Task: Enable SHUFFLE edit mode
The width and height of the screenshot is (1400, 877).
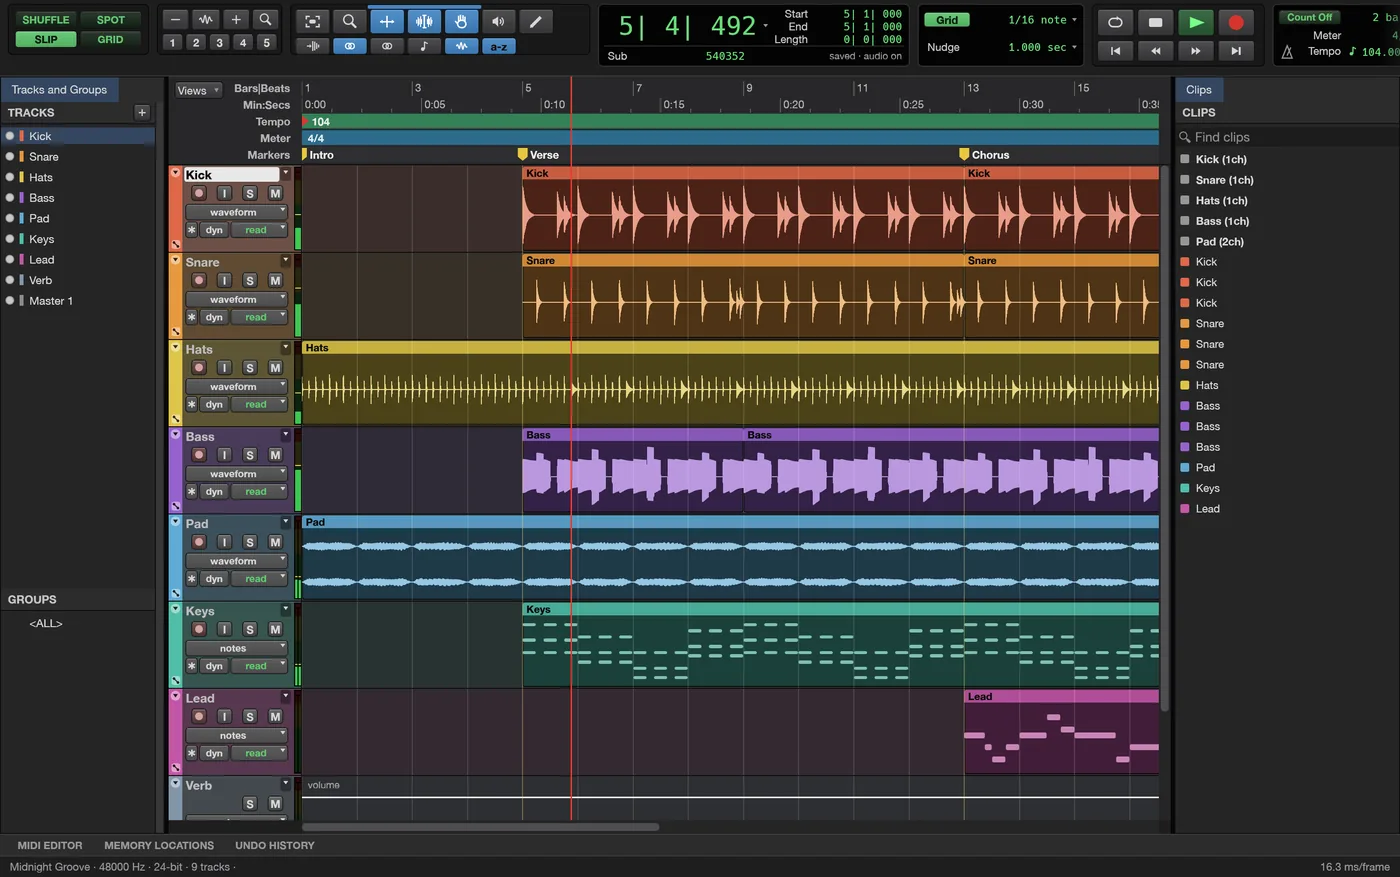Action: [46, 20]
